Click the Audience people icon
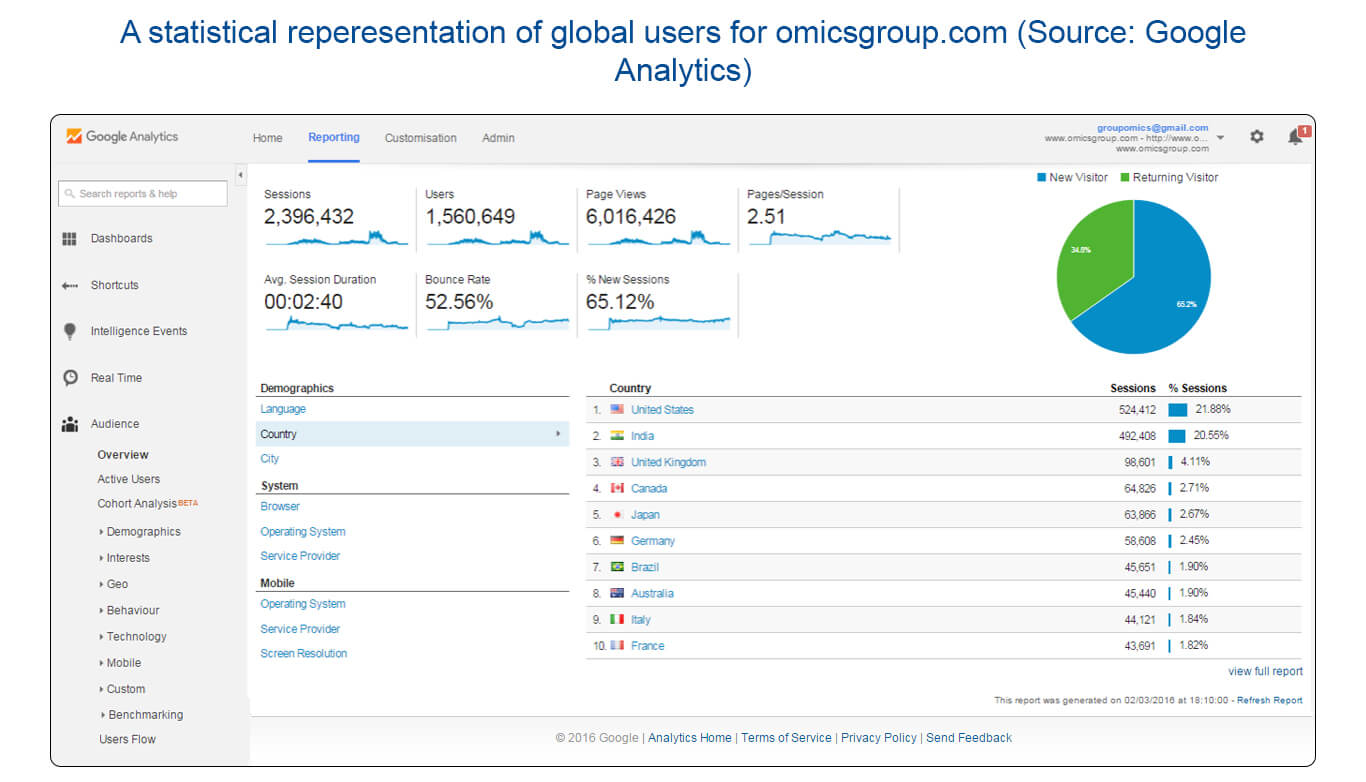Screen dimensions: 1366x782 coord(70,424)
